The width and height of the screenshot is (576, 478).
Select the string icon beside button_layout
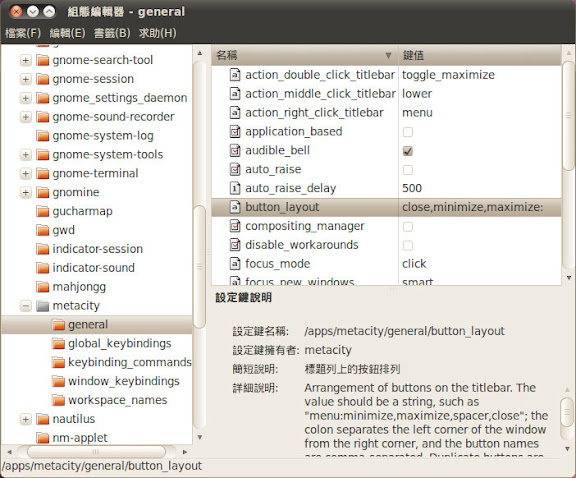[235, 207]
